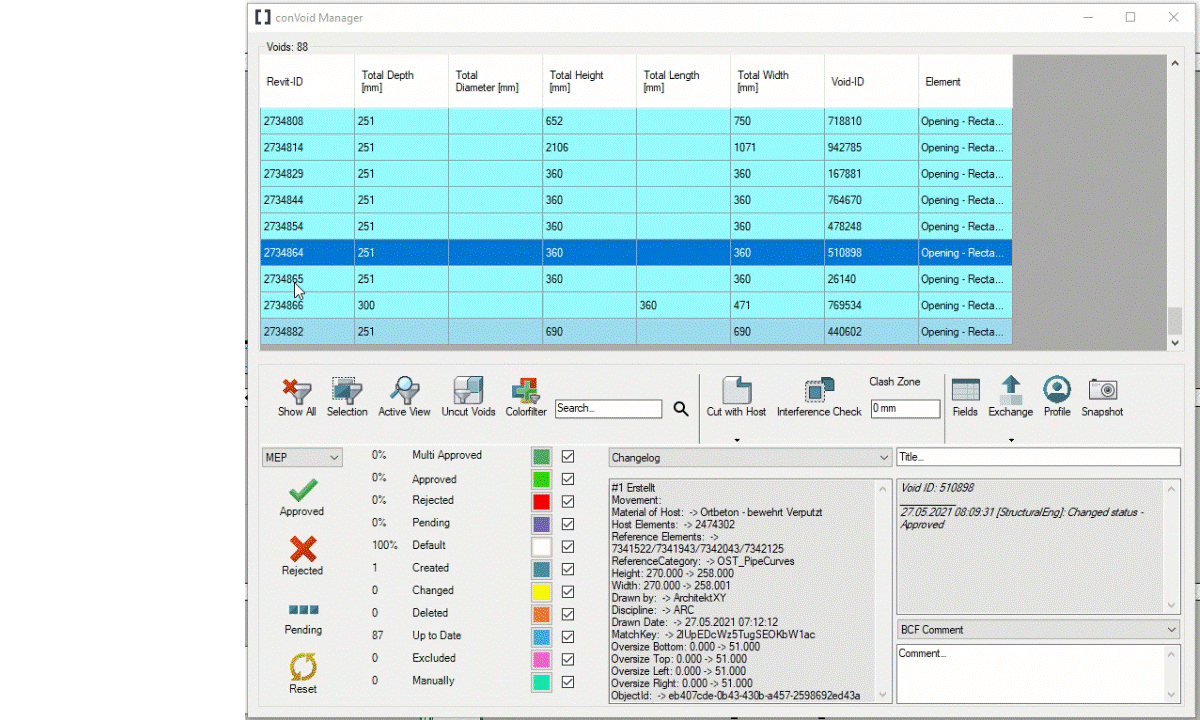Sort by the Element column header
Screen dimensions: 1200x720
pos(965,81)
